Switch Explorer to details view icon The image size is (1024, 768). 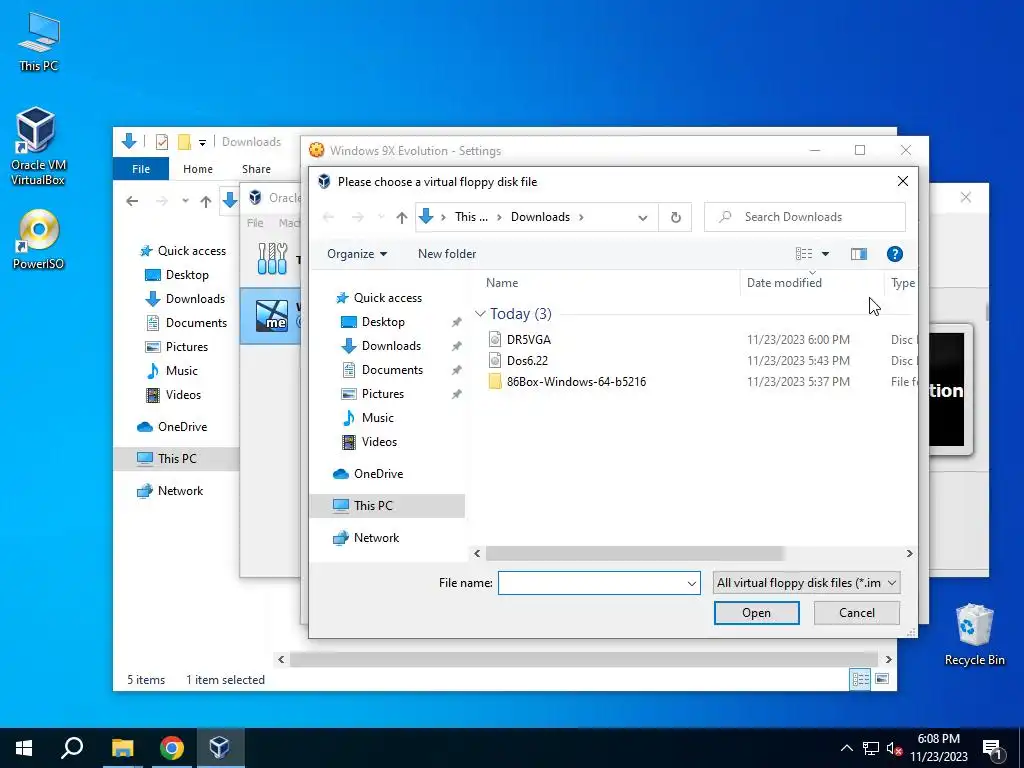pos(860,679)
